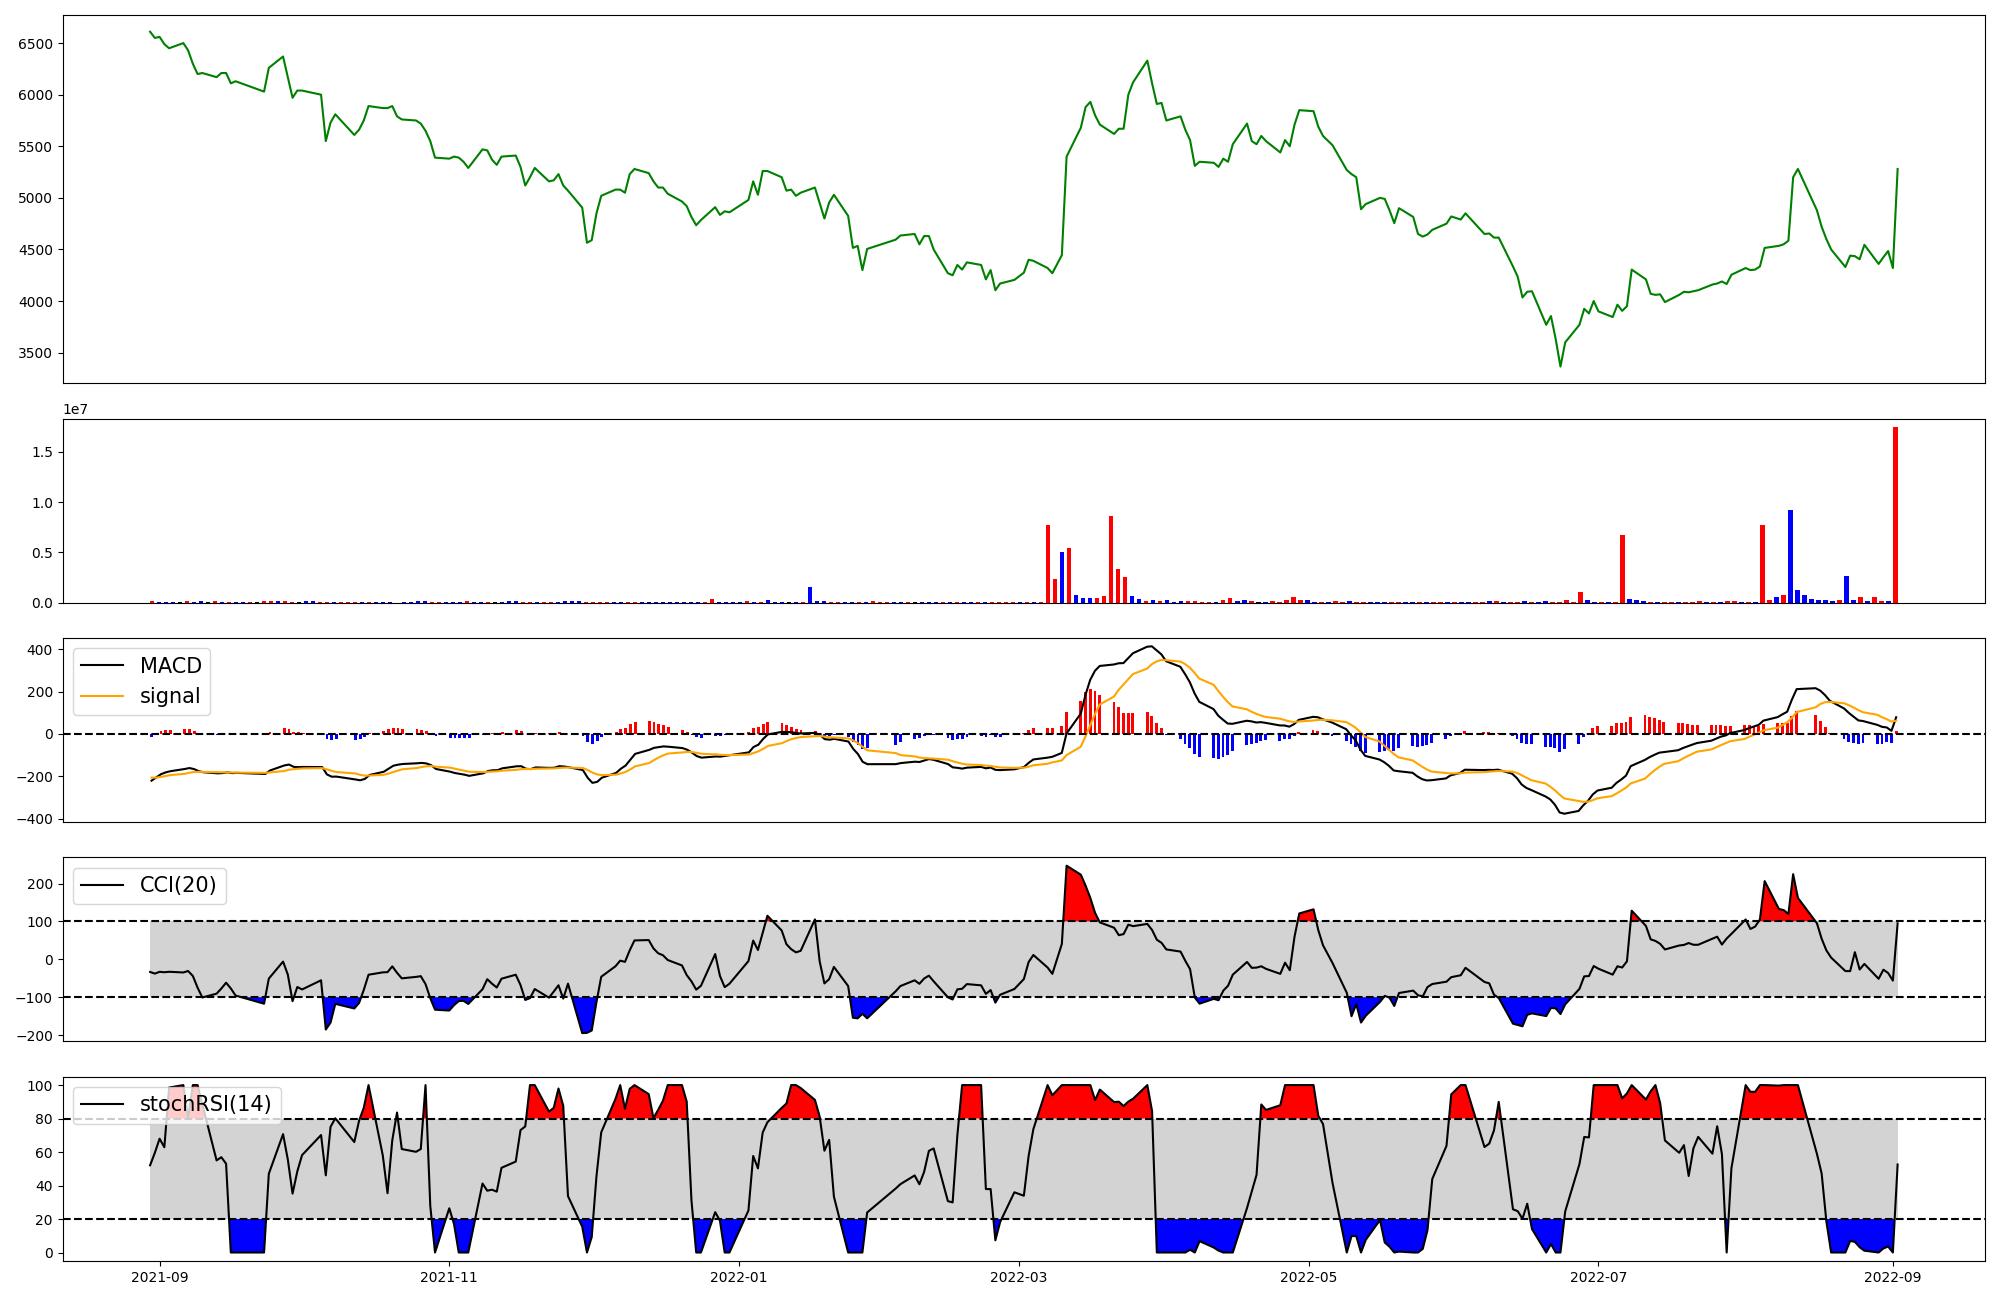Click the tallest red volume bar
Screen dimensions: 2000x1300
pyautogui.click(x=1895, y=515)
